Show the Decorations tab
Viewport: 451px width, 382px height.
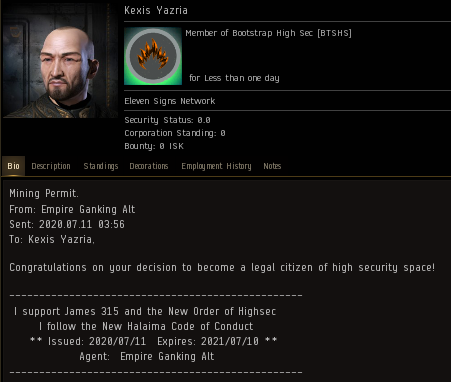pyautogui.click(x=149, y=166)
